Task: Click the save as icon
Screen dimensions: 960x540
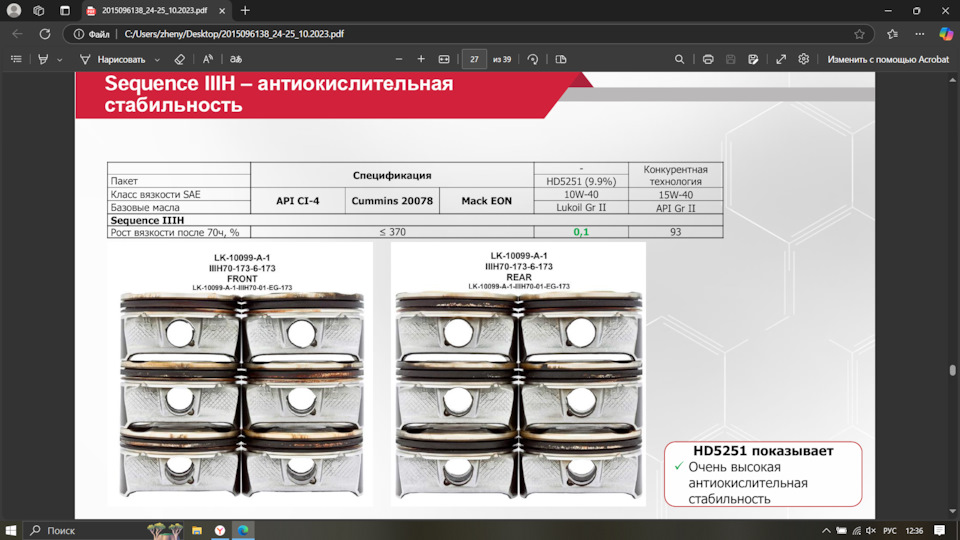Action: pos(753,59)
